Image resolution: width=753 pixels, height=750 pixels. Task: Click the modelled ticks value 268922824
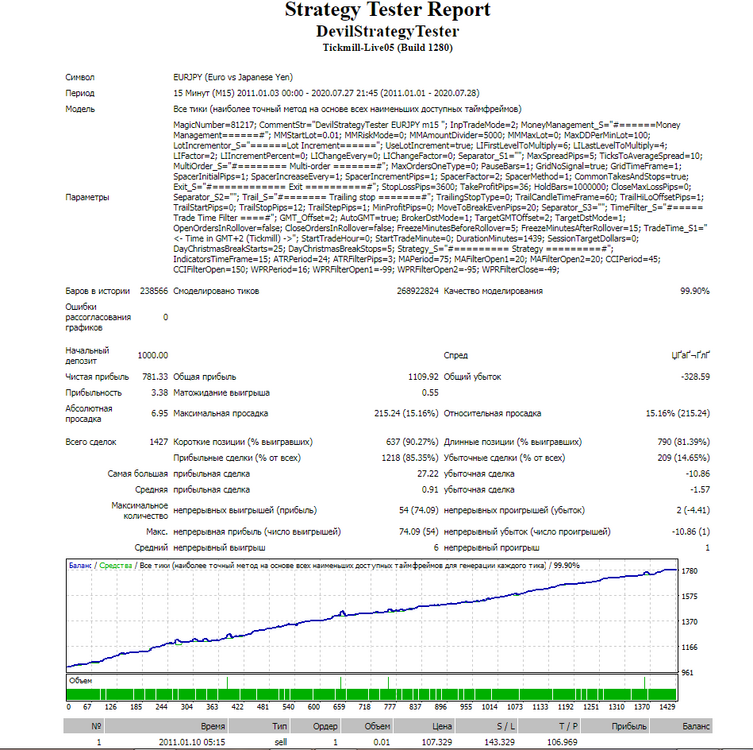coord(417,291)
